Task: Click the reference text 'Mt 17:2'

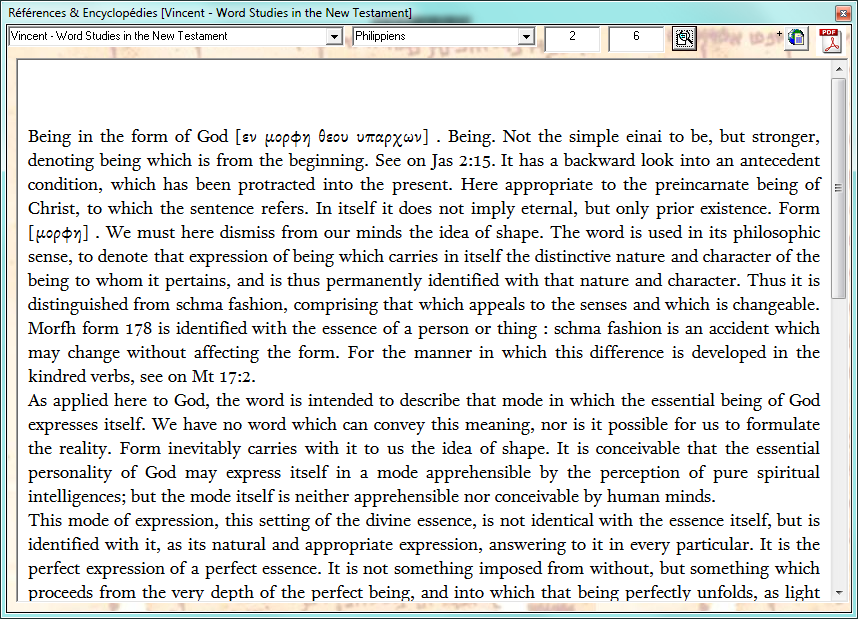Action: (x=222, y=377)
